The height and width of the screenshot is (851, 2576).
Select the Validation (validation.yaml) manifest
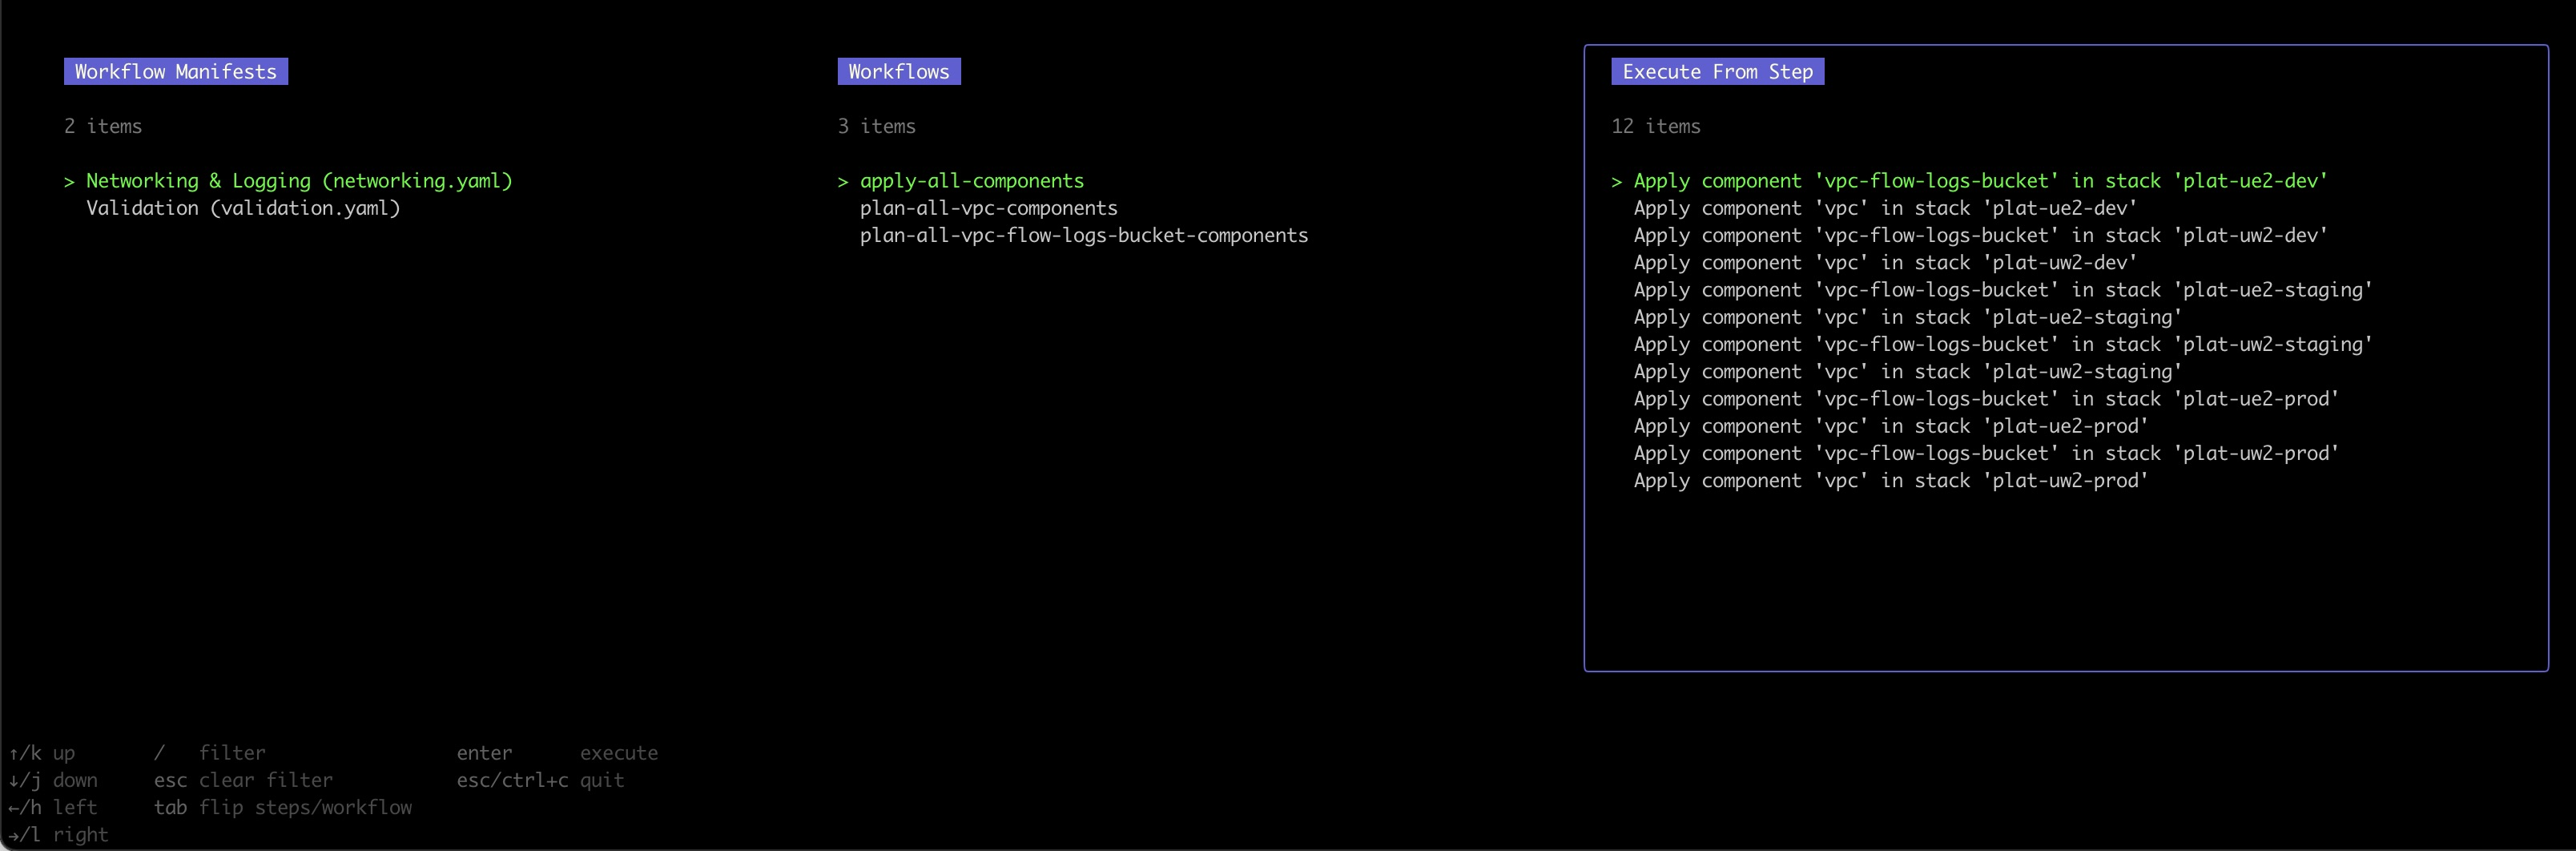[242, 208]
